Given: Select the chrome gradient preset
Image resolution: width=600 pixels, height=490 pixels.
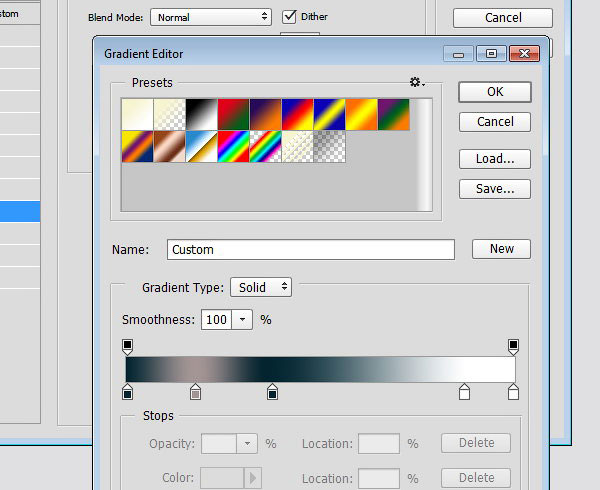Looking at the screenshot, I should click(202, 147).
